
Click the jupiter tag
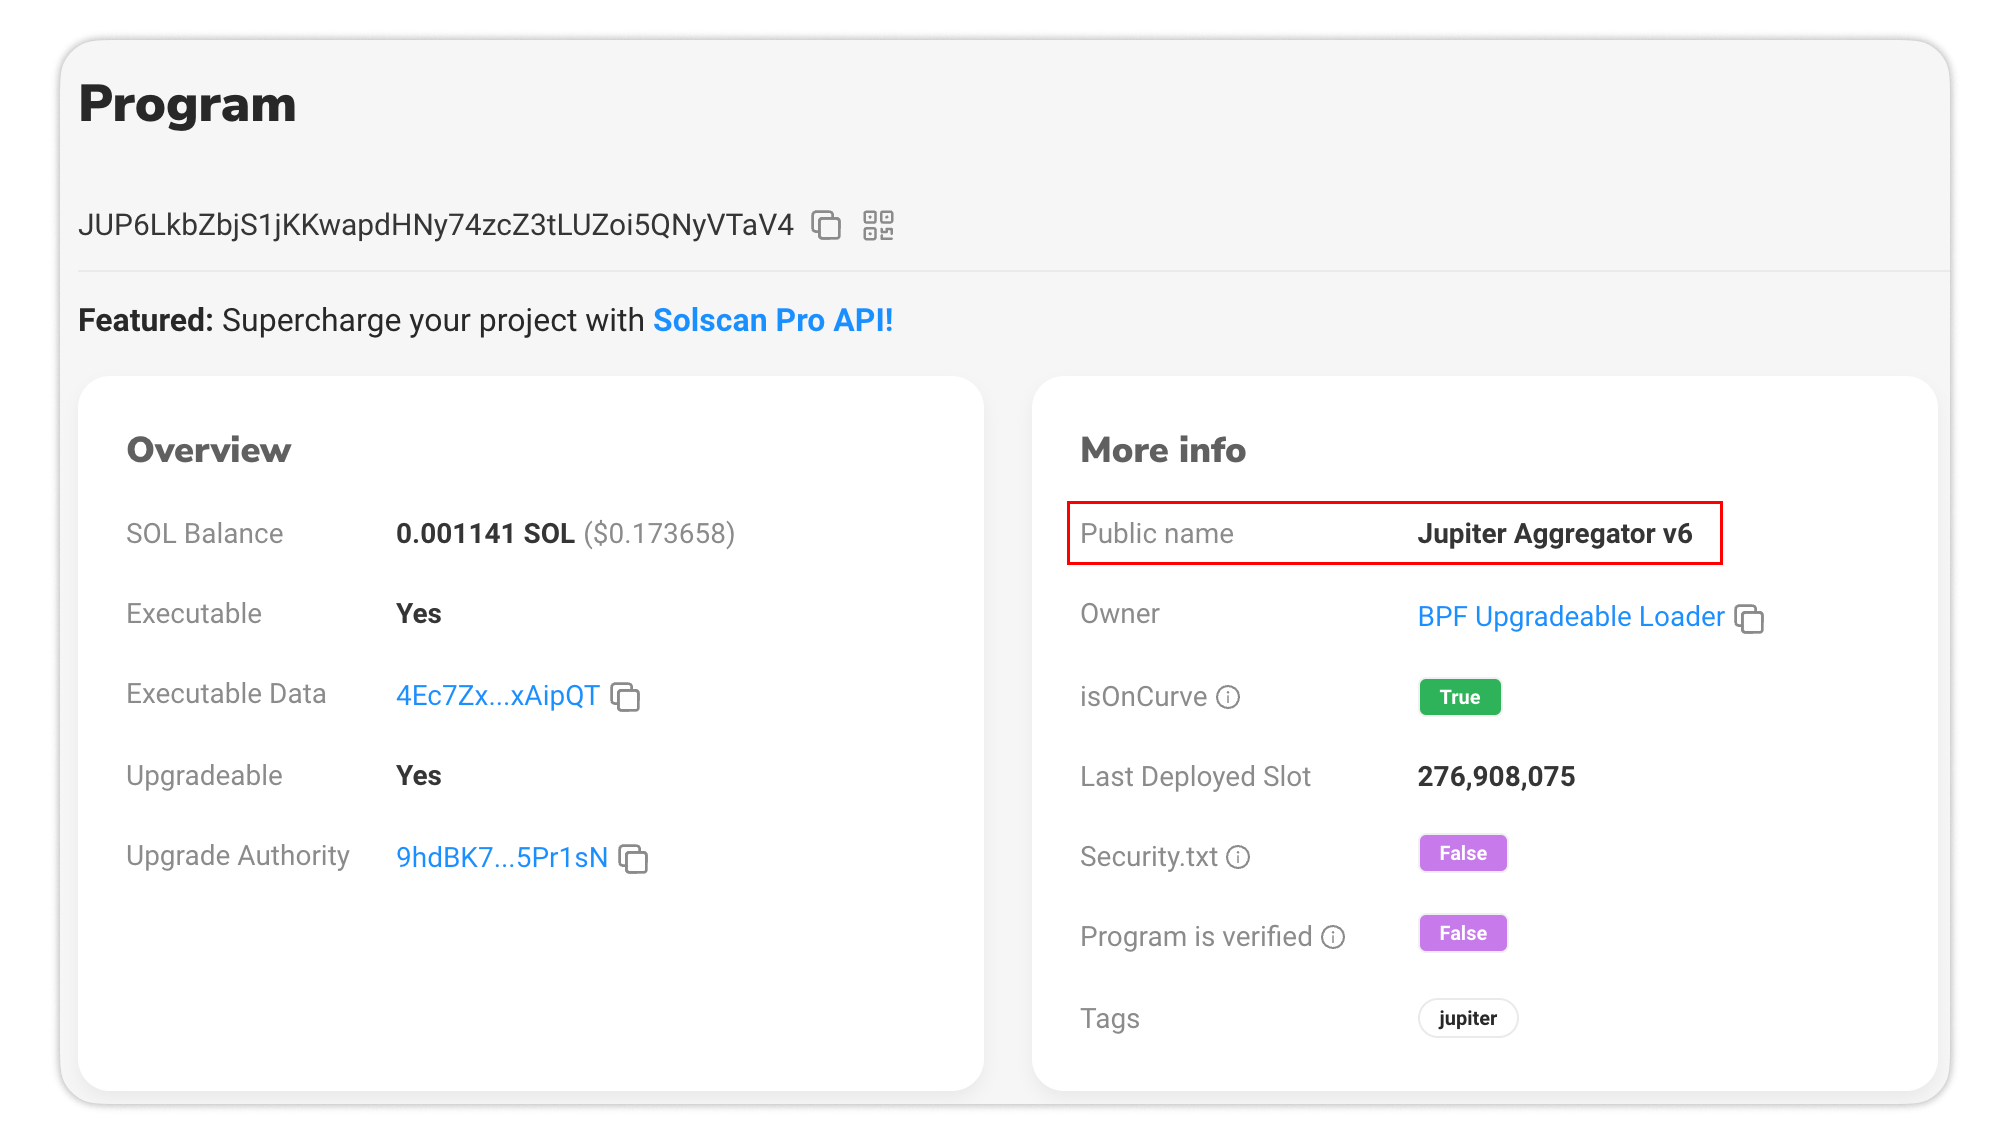(x=1468, y=1018)
